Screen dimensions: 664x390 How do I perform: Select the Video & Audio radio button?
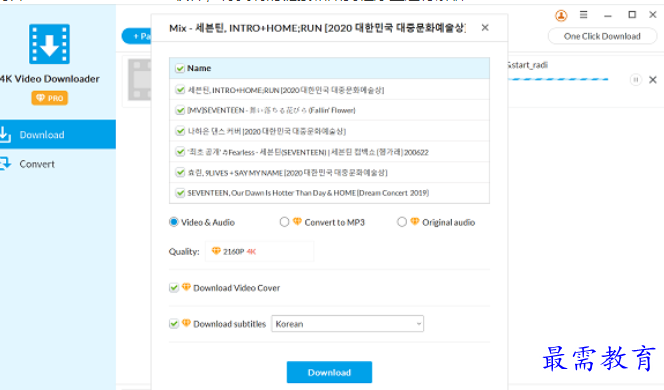174,222
